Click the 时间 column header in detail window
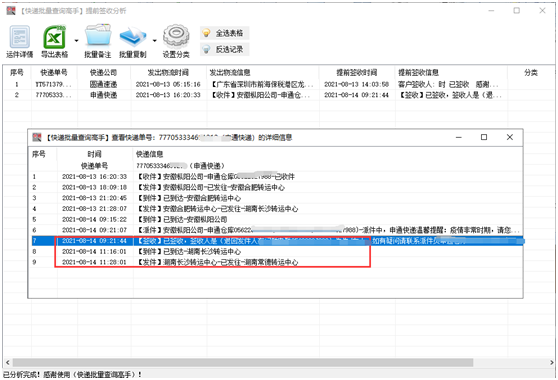 94,154
